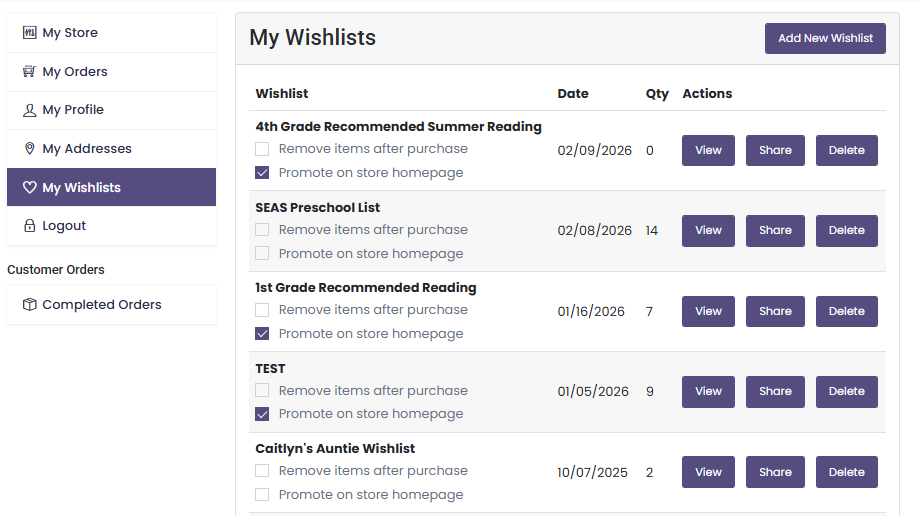Share the 4th Grade Summer Reading wishlist
Screen dimensions: 918x516
(x=775, y=150)
